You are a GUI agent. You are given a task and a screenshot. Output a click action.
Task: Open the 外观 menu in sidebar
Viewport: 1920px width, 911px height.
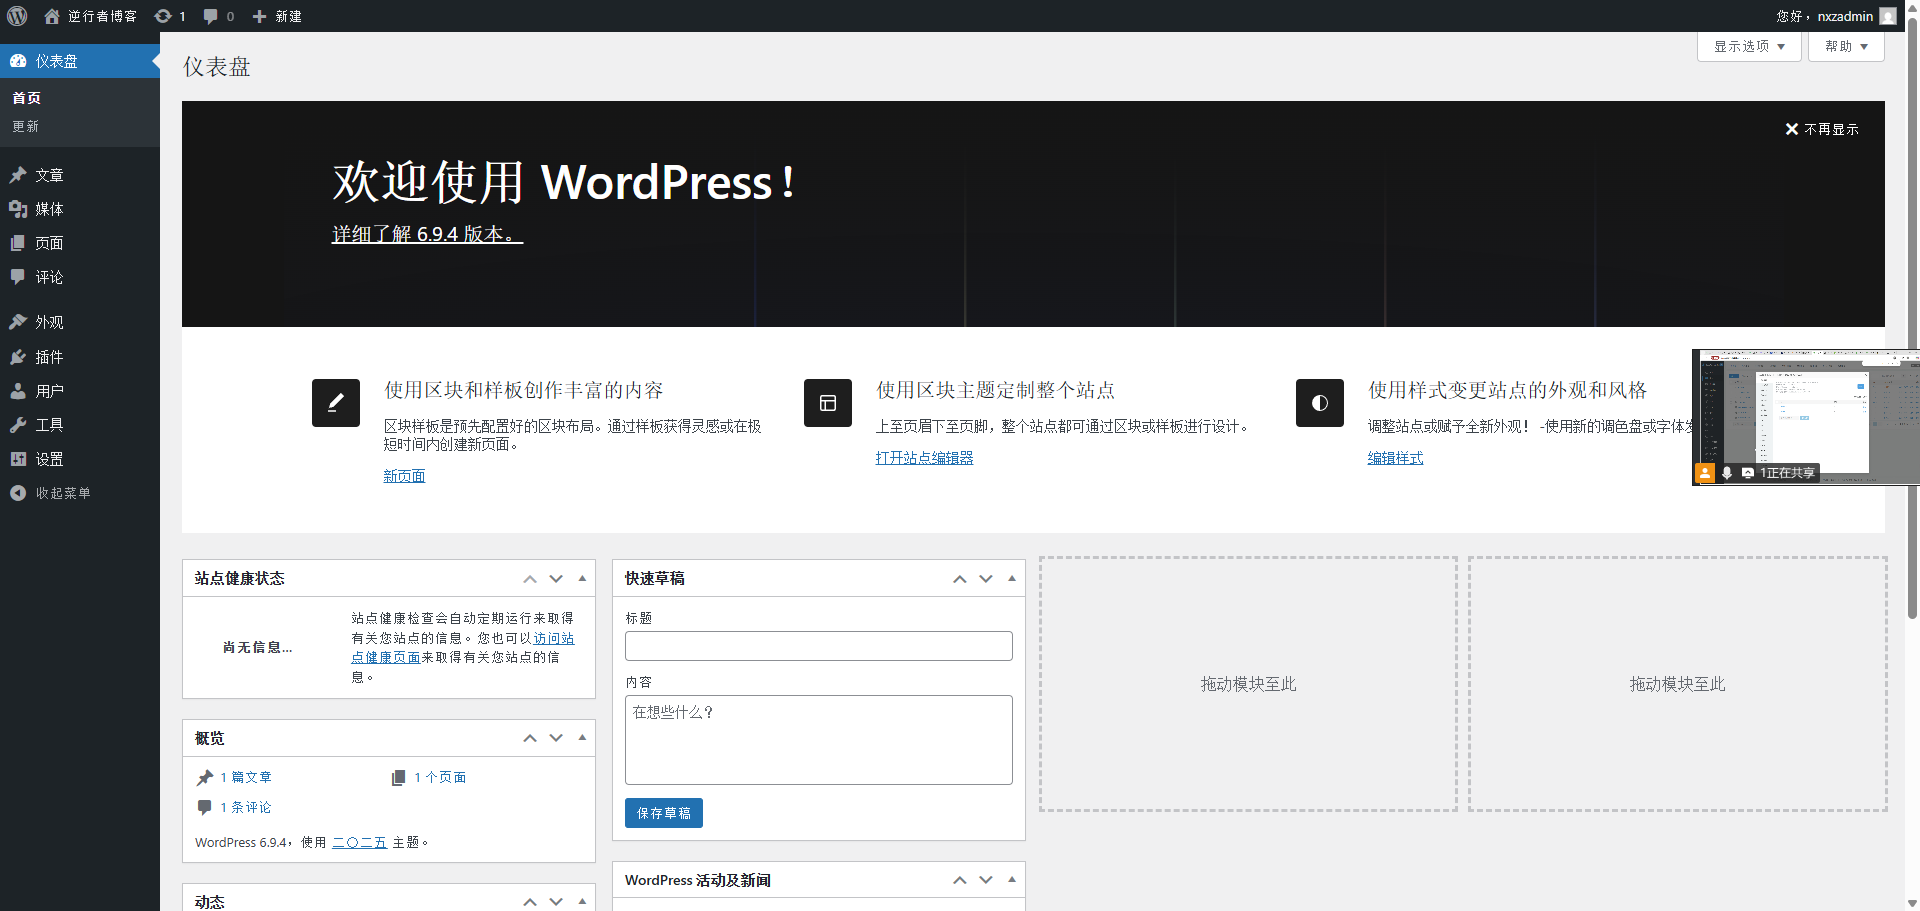point(49,322)
